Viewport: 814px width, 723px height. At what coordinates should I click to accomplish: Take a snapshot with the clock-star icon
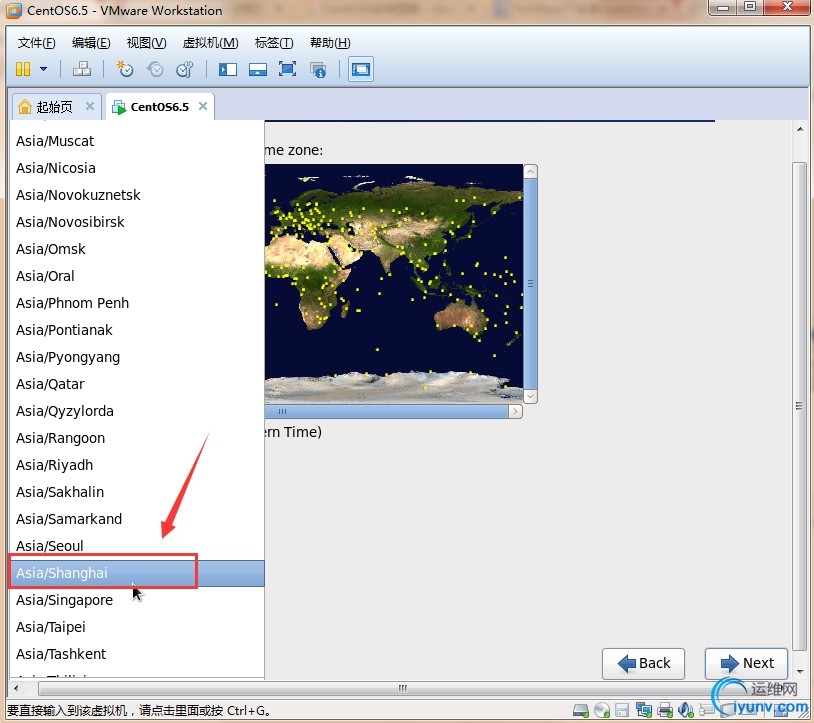coord(125,69)
